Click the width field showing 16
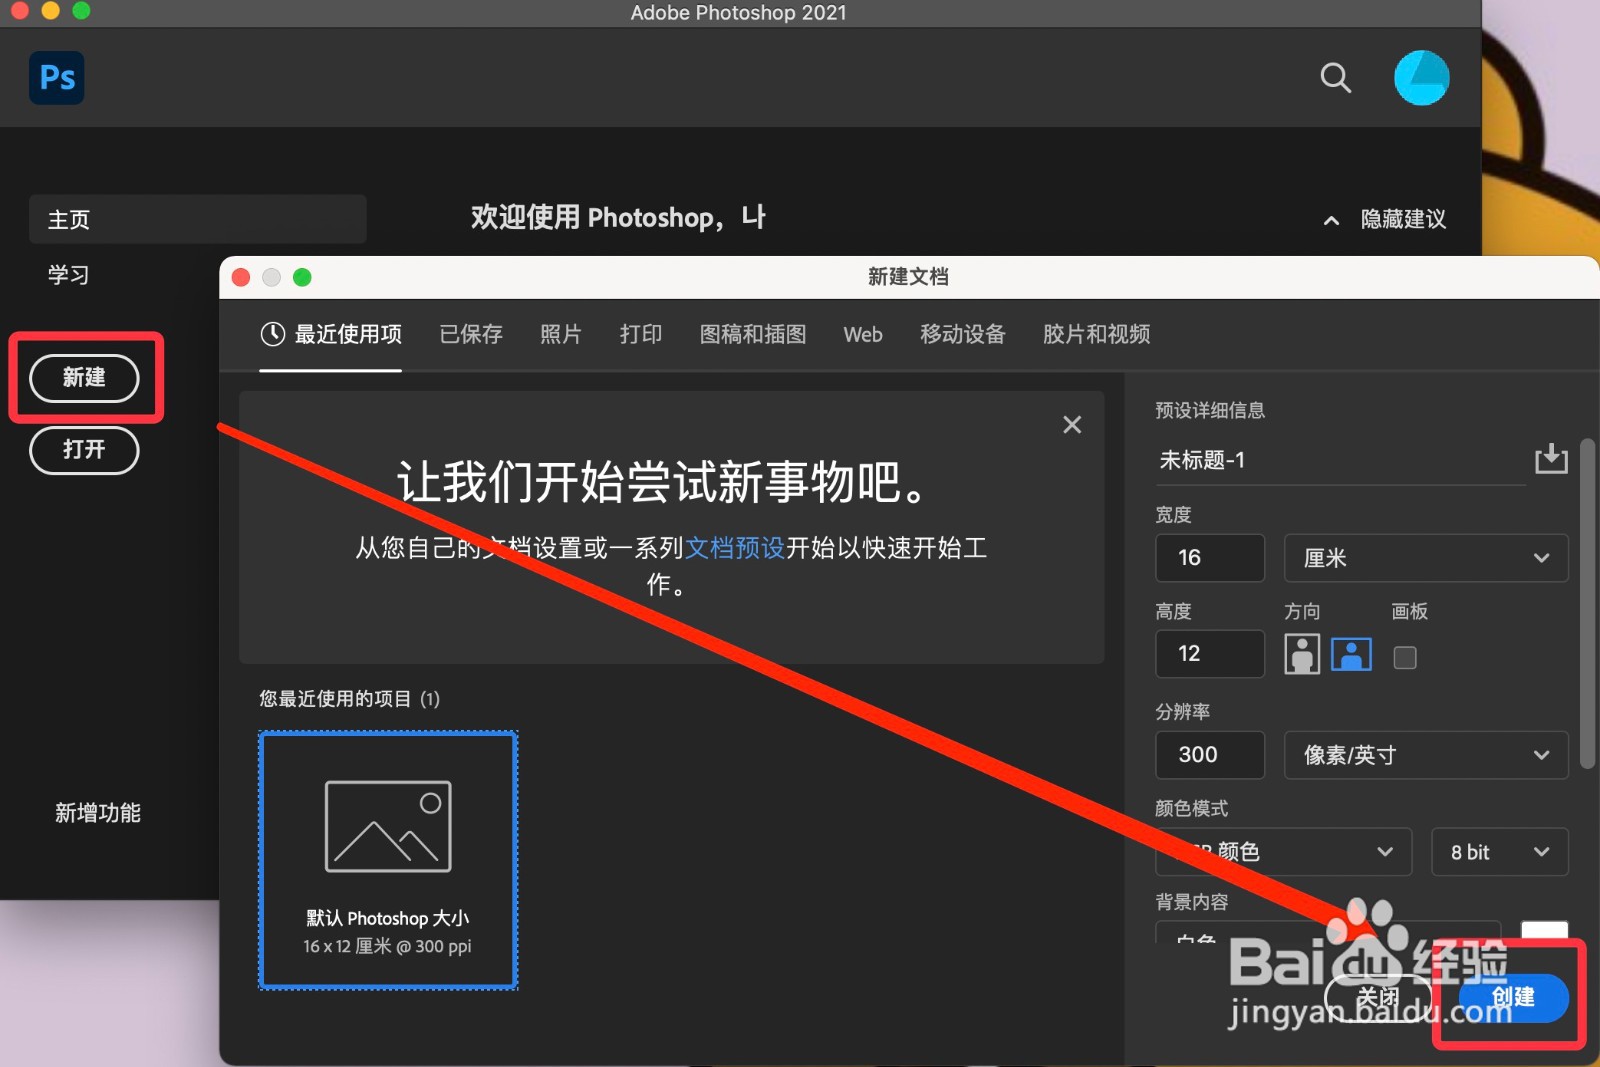The height and width of the screenshot is (1067, 1600). [x=1210, y=558]
